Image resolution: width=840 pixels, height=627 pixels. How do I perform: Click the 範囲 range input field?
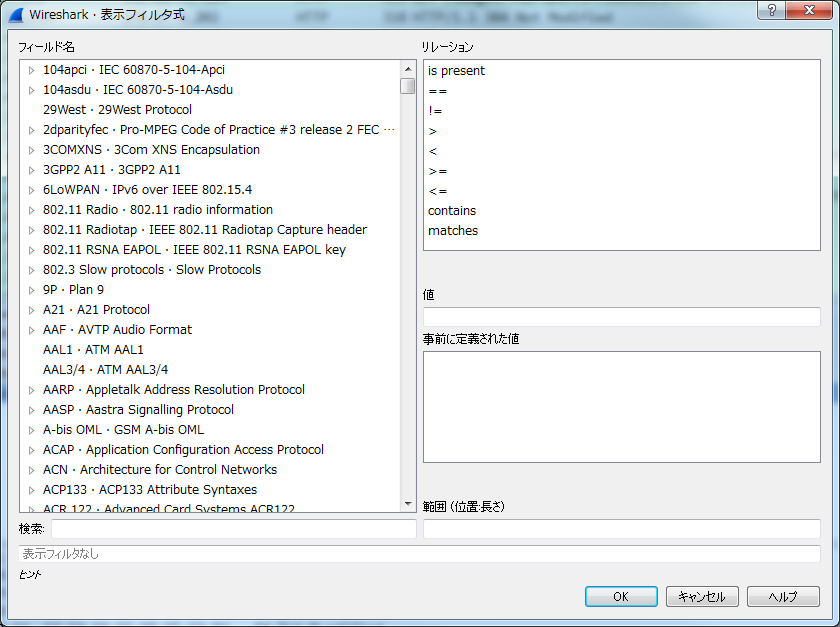tap(621, 529)
